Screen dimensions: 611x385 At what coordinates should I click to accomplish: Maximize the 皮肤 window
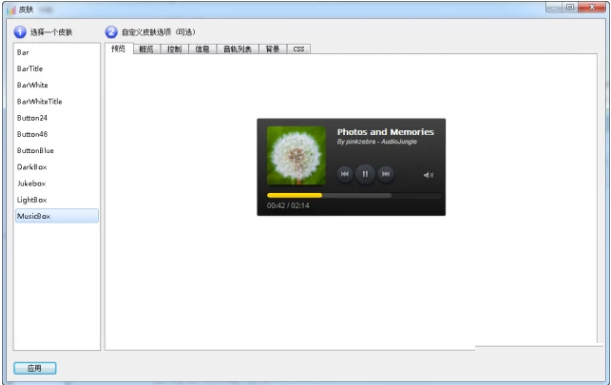point(570,7)
